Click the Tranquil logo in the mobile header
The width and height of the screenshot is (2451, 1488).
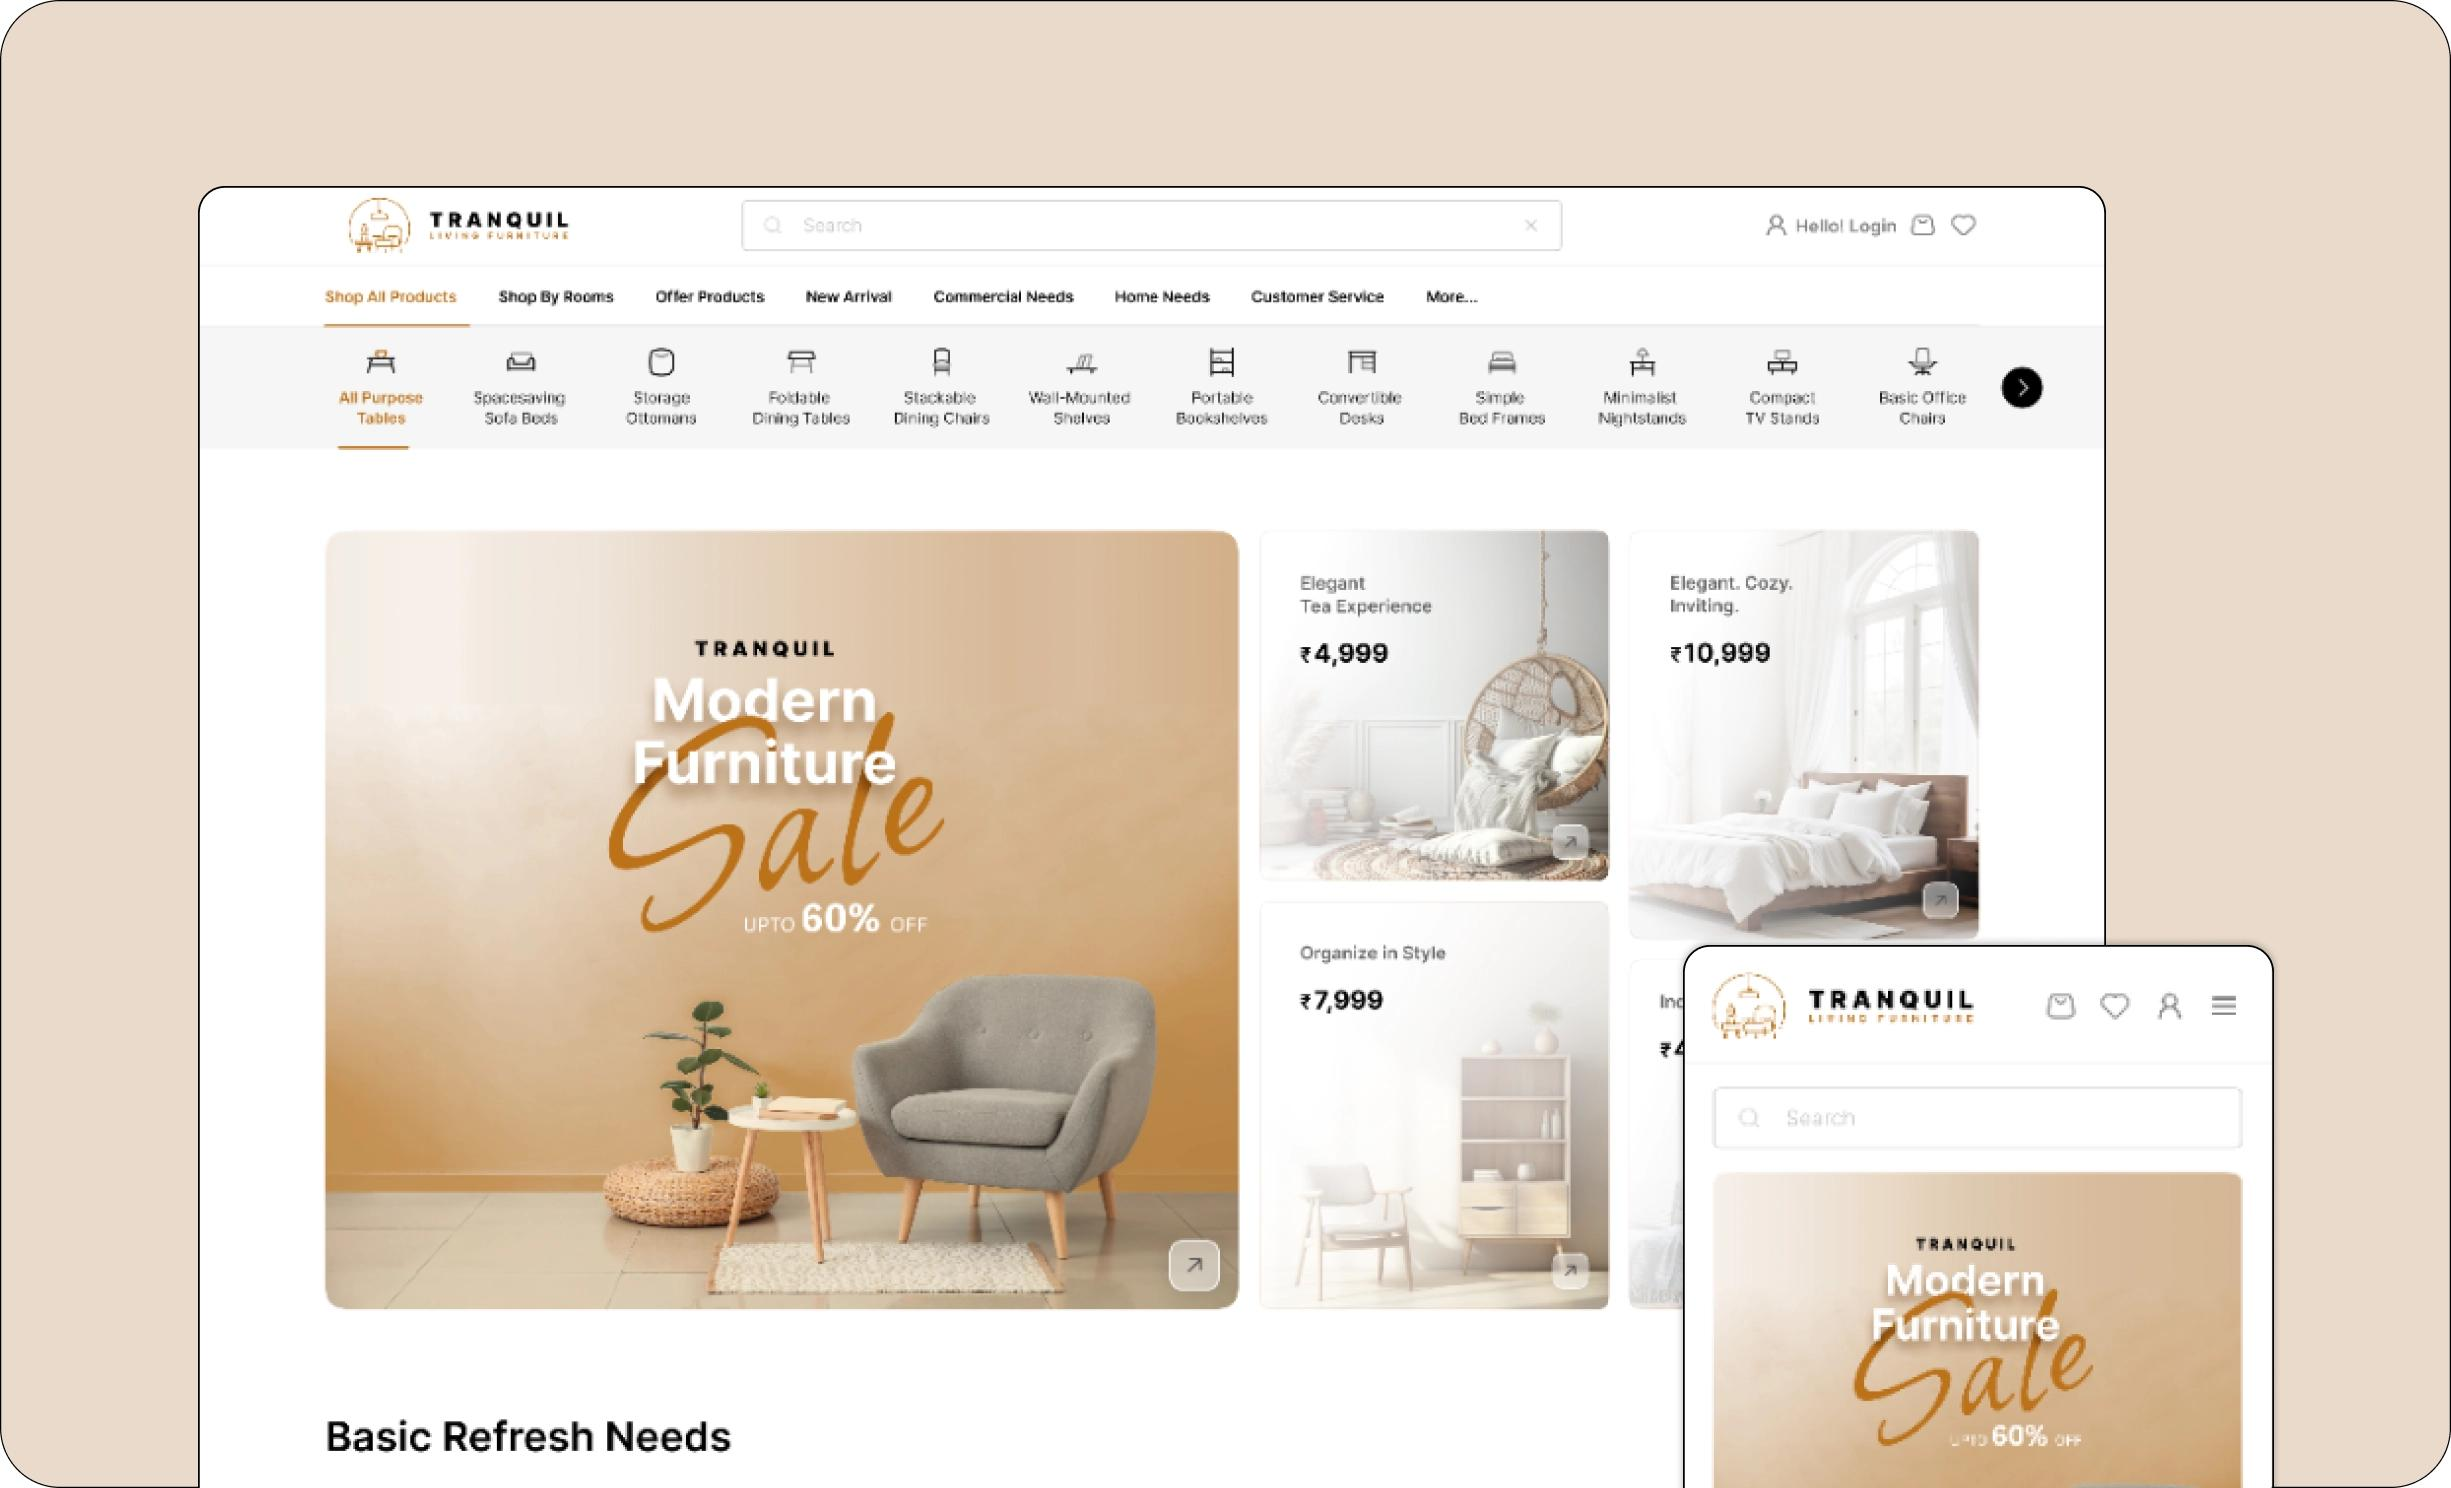click(1843, 1005)
